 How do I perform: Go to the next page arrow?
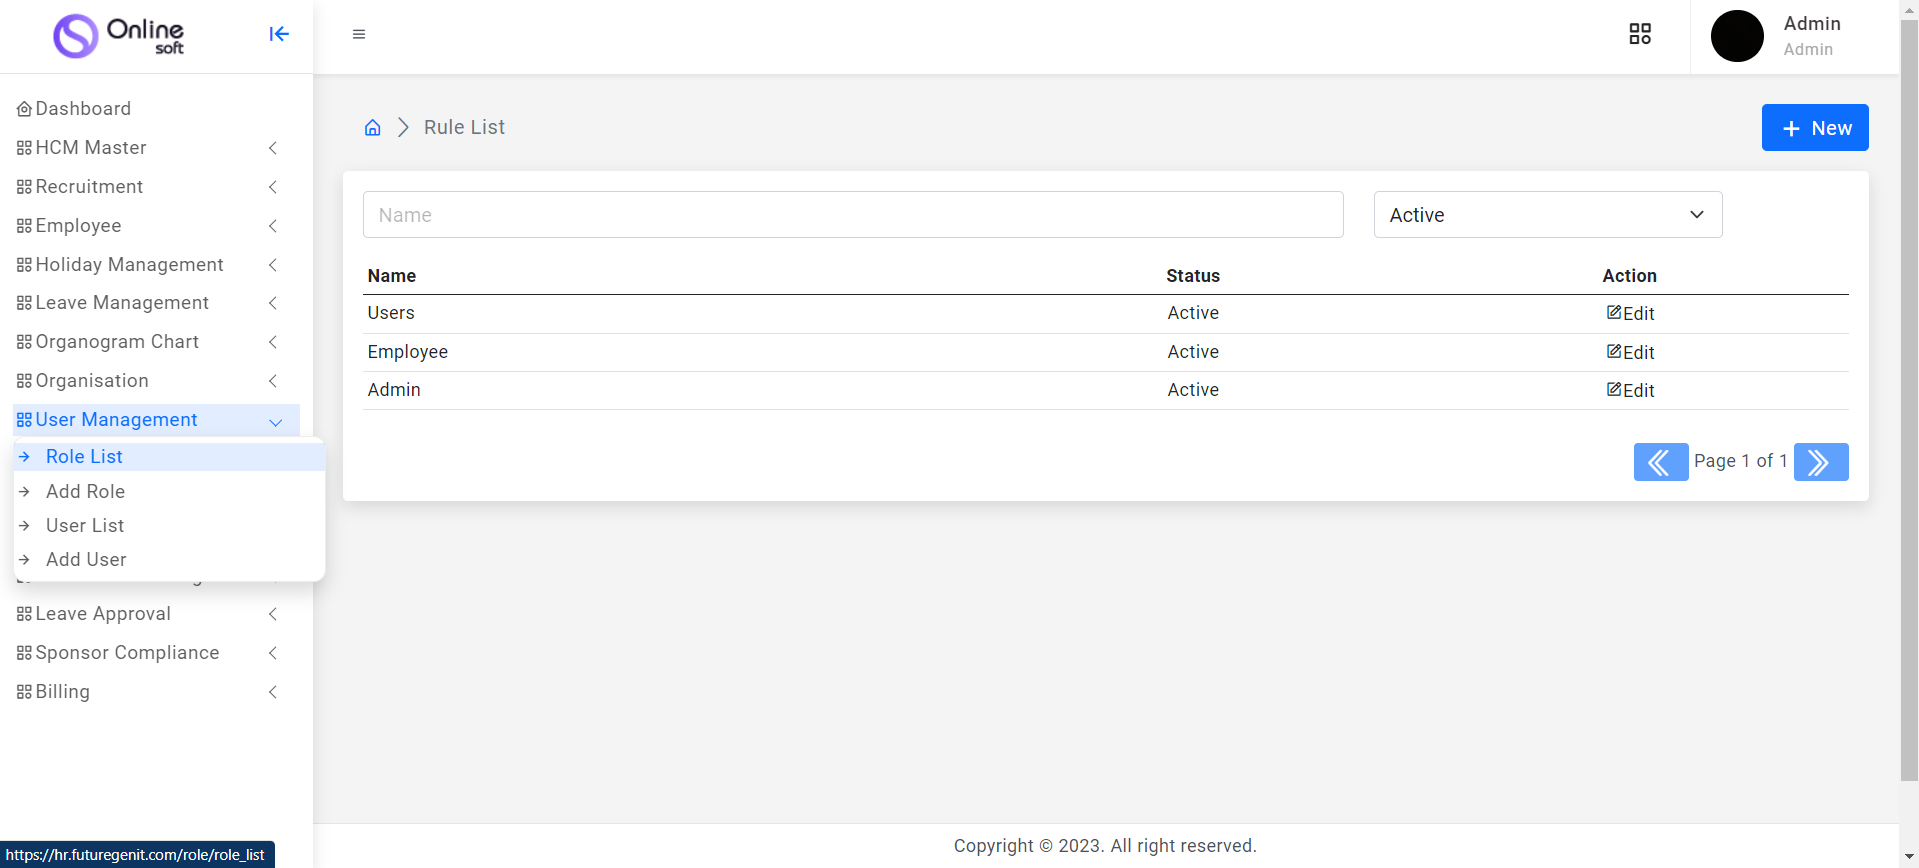[x=1820, y=462]
